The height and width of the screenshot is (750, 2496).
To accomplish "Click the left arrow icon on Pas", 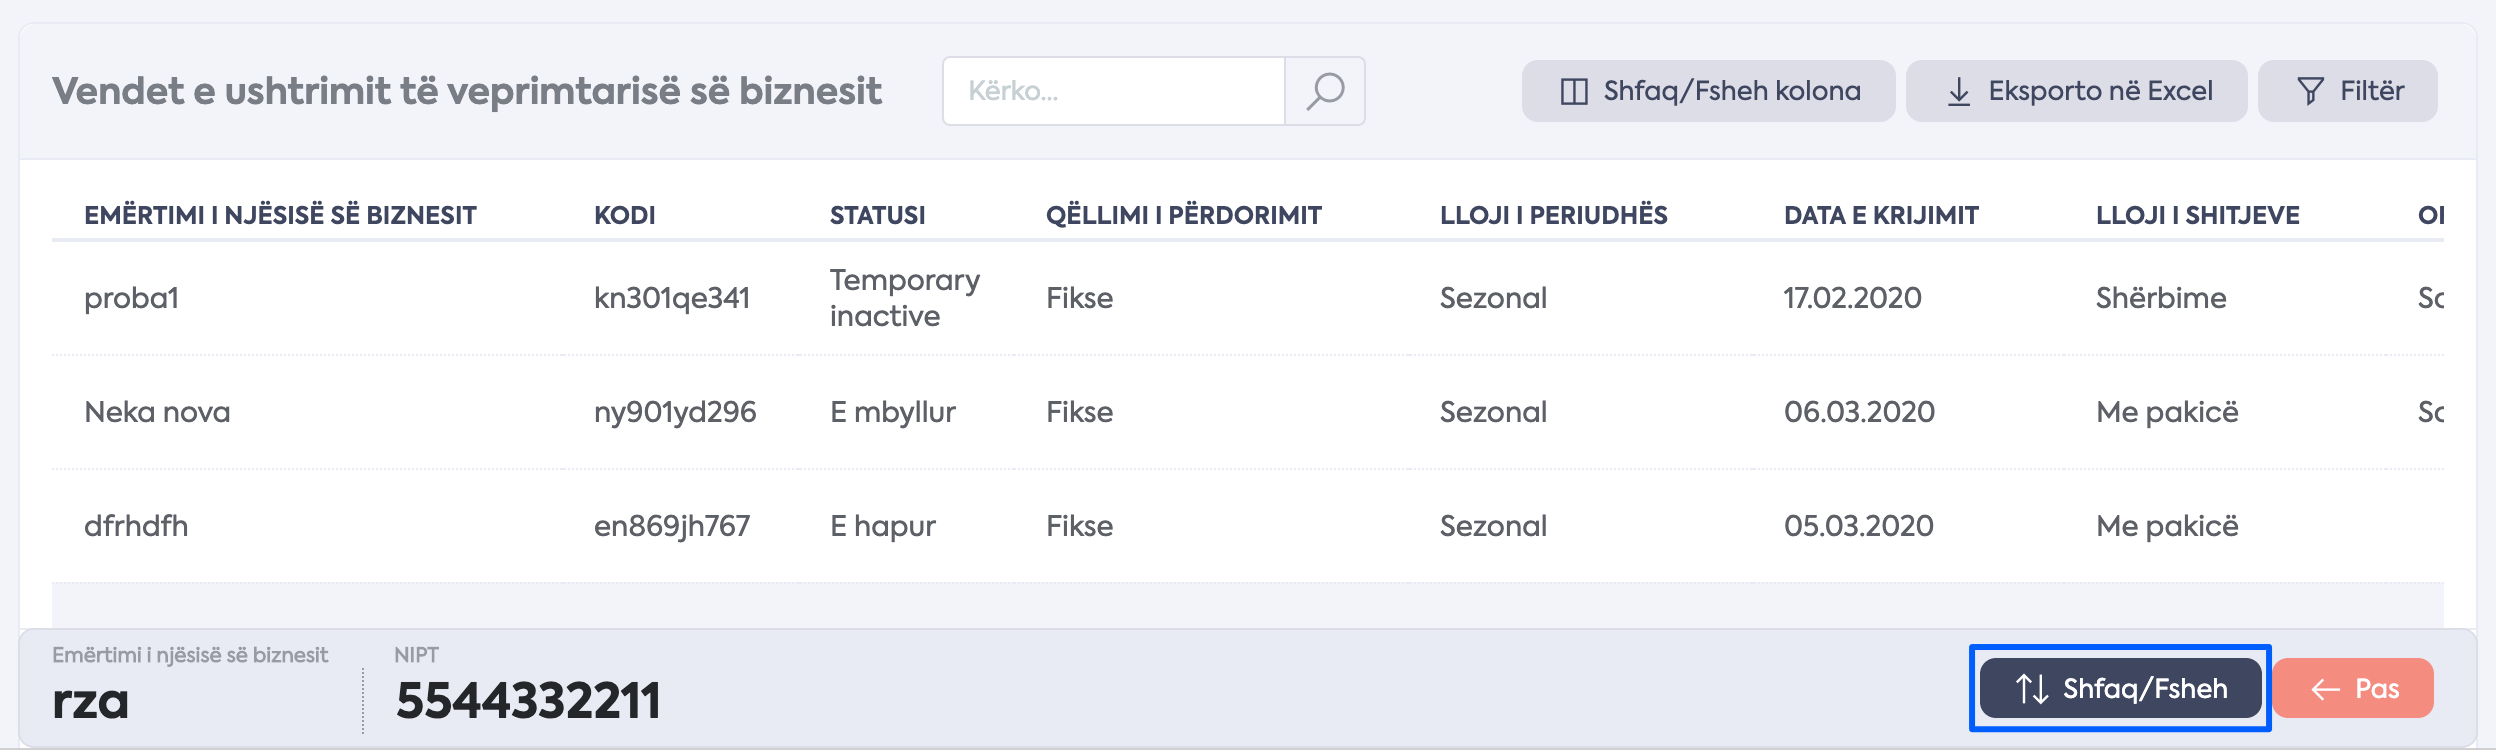I will 2325,689.
